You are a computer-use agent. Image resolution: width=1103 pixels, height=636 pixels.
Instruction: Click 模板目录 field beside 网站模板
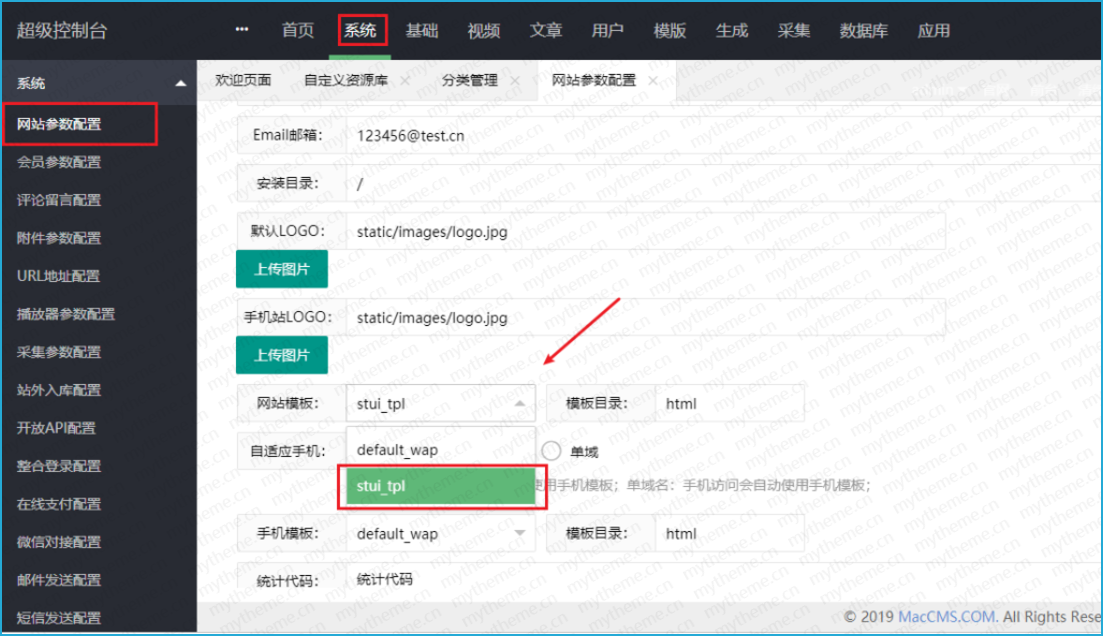(729, 403)
